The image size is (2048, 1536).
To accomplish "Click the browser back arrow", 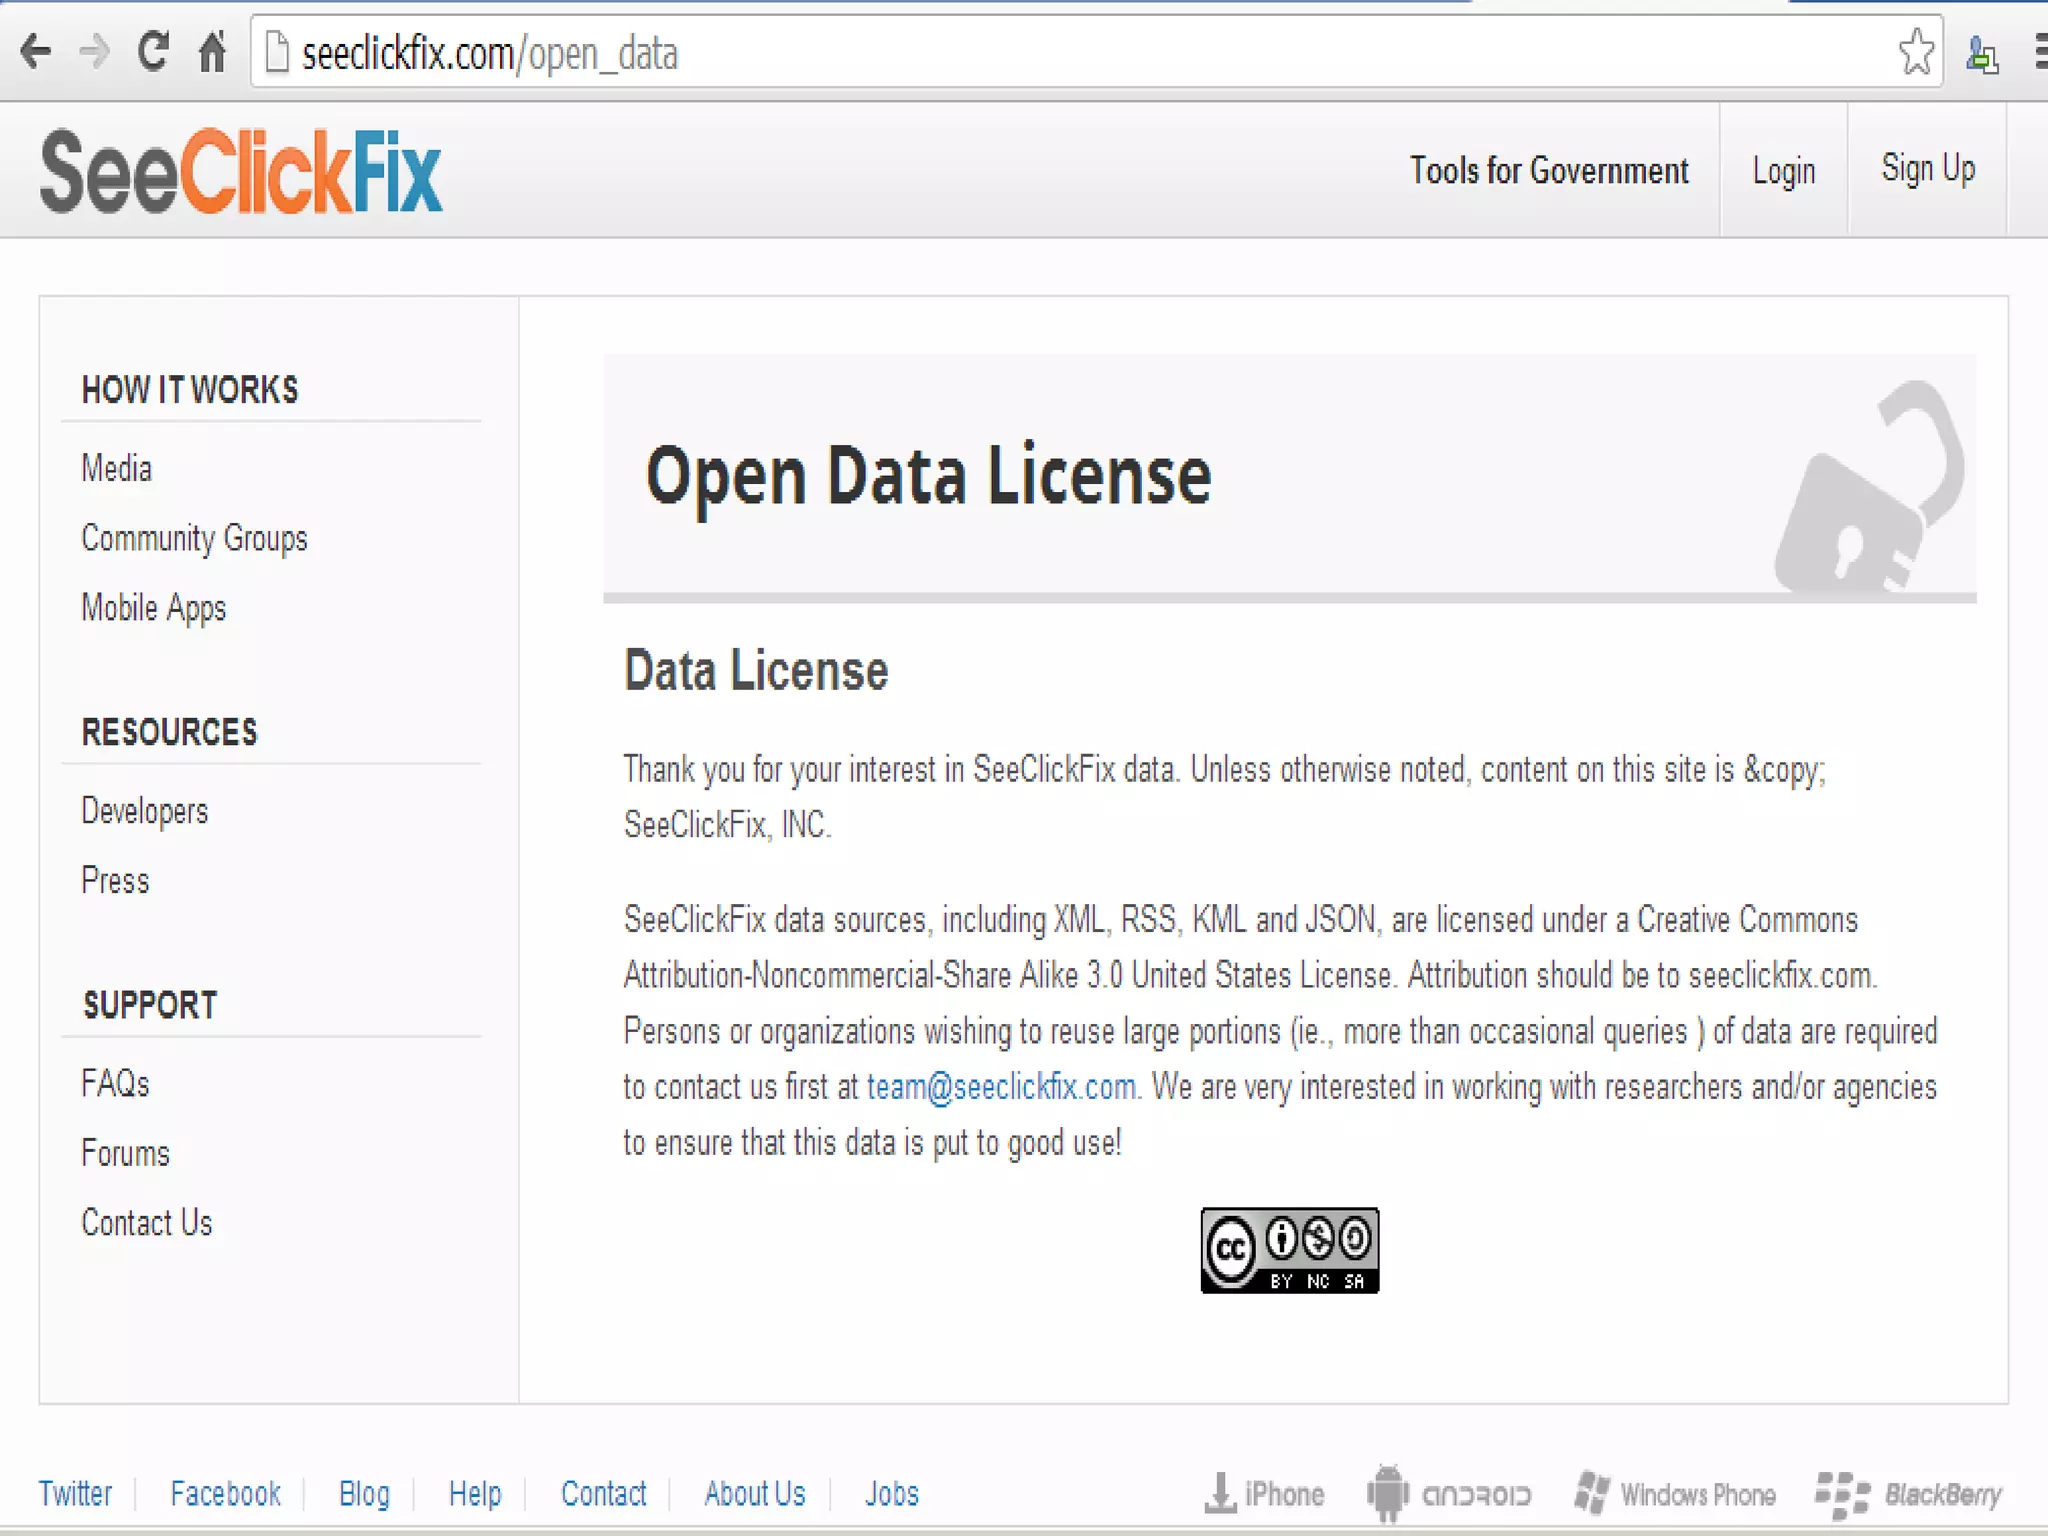I will [36, 52].
